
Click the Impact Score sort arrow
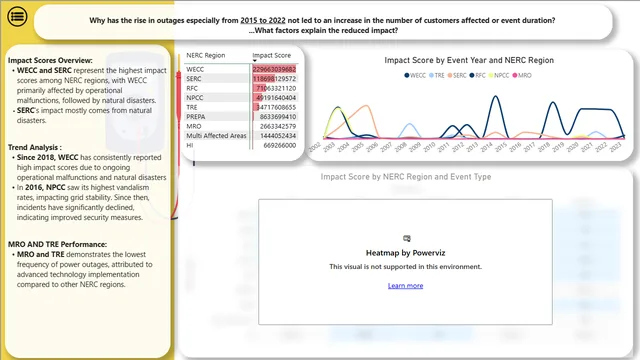[255, 61]
